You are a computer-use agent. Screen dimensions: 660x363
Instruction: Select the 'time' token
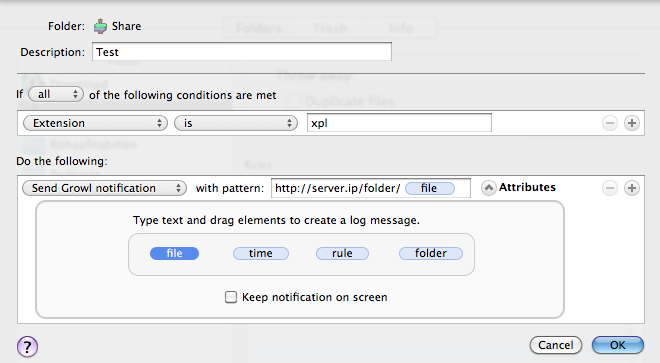[x=261, y=254]
